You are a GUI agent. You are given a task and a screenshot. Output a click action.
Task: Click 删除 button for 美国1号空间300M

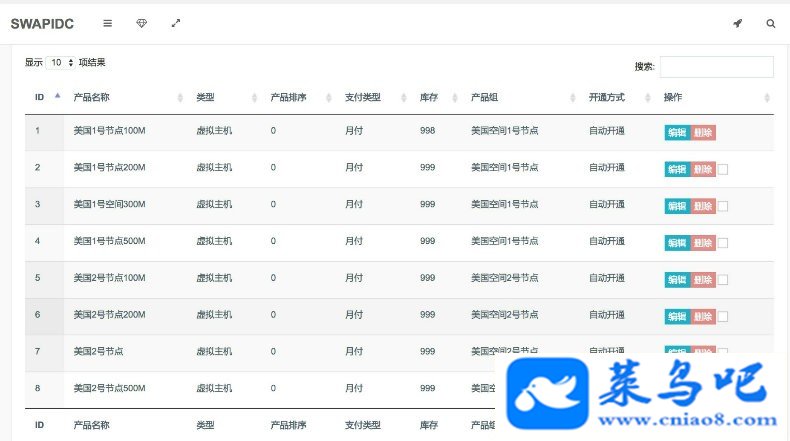pos(703,206)
